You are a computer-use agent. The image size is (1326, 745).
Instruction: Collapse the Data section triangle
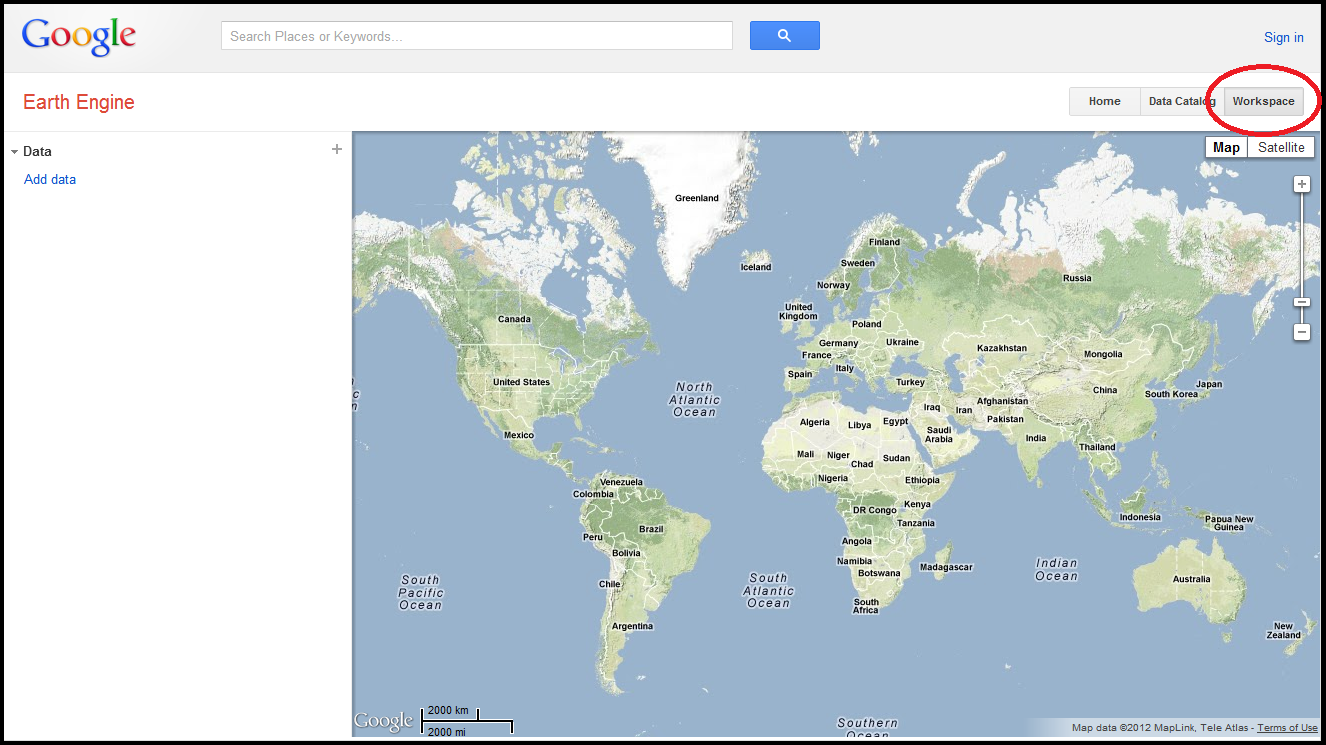(15, 152)
